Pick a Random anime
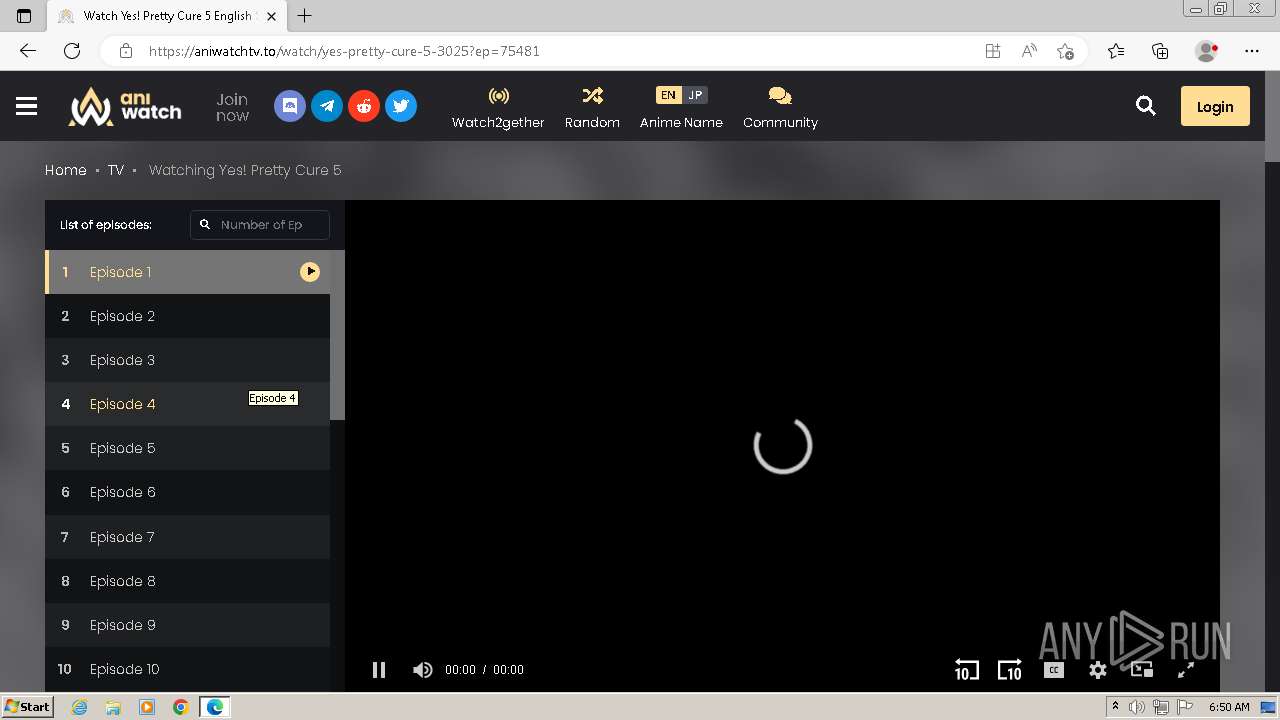 [x=592, y=107]
